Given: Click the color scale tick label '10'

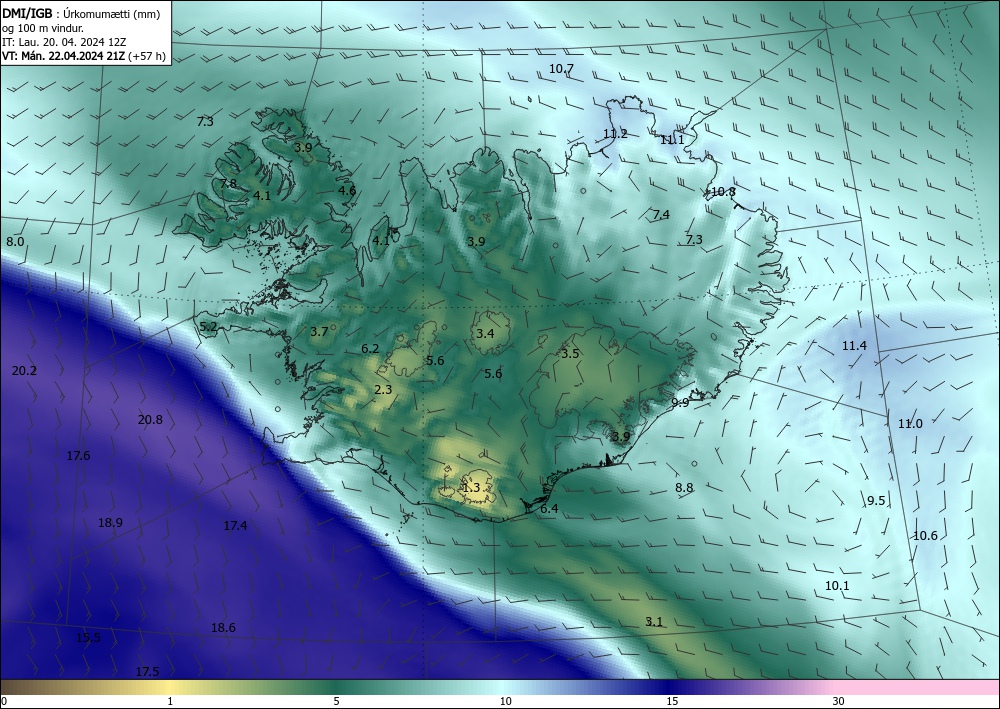Looking at the screenshot, I should pyautogui.click(x=505, y=701).
